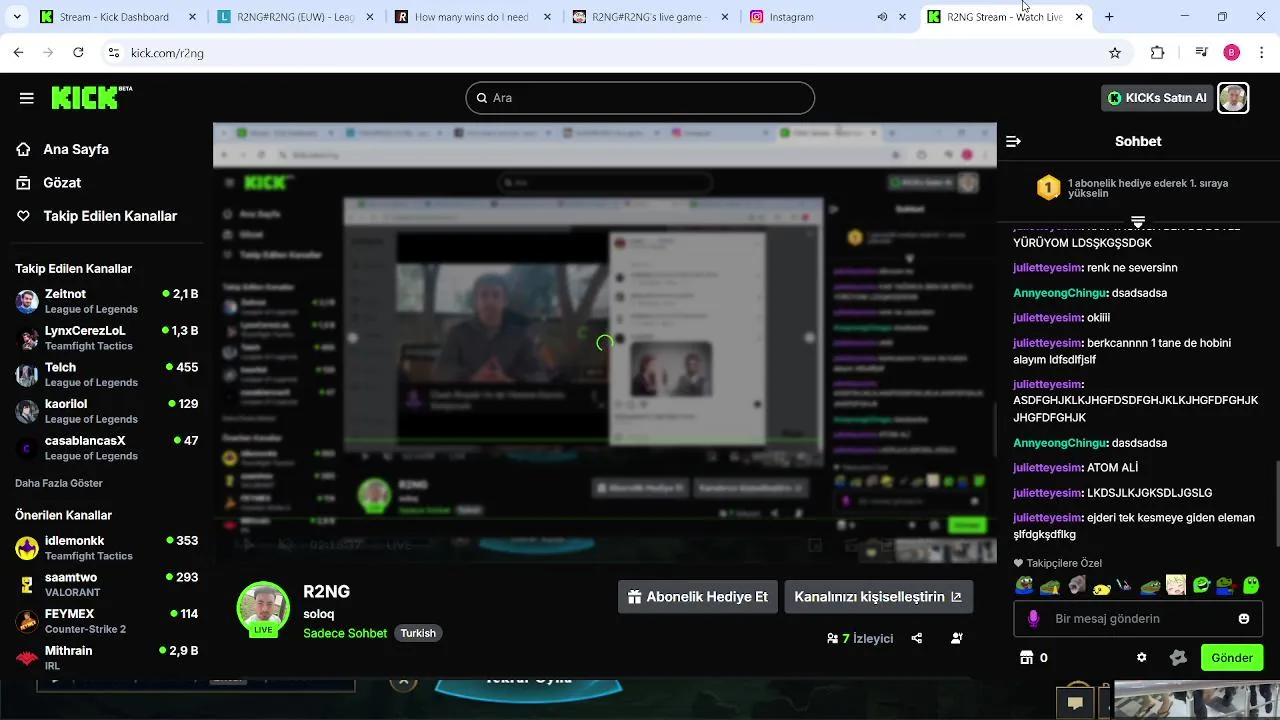This screenshot has height=720, width=1280.
Task: Bookmark this page with star
Action: pyautogui.click(x=1115, y=53)
